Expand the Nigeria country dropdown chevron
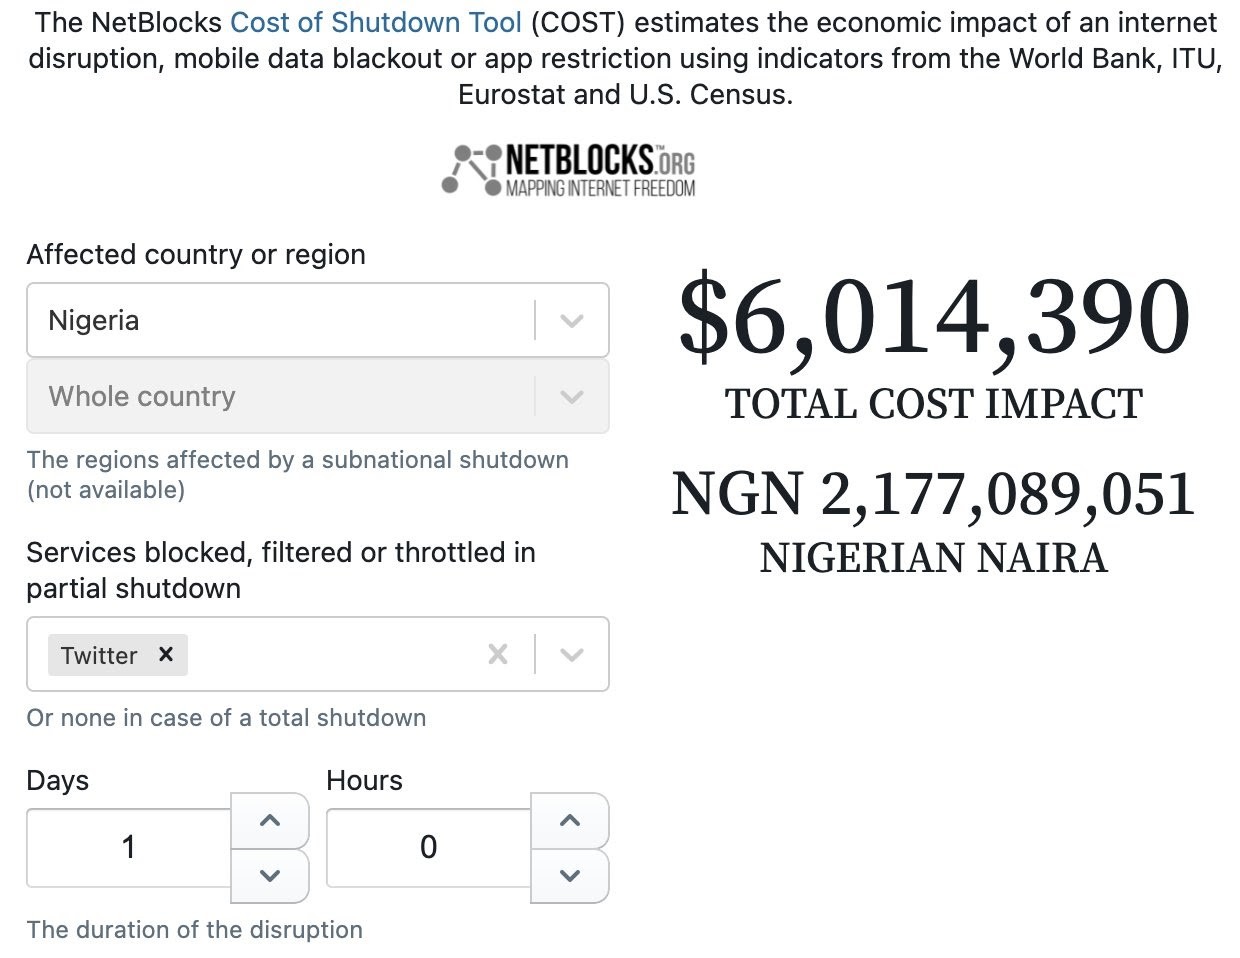Viewport: 1240px width, 958px height. [572, 321]
